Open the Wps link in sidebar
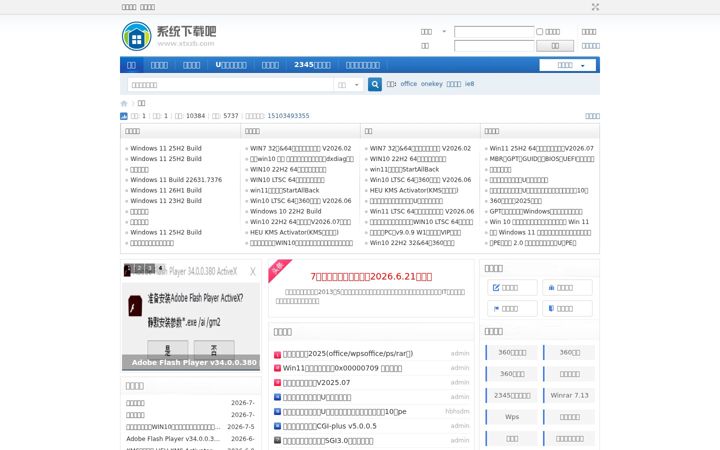 [512, 417]
